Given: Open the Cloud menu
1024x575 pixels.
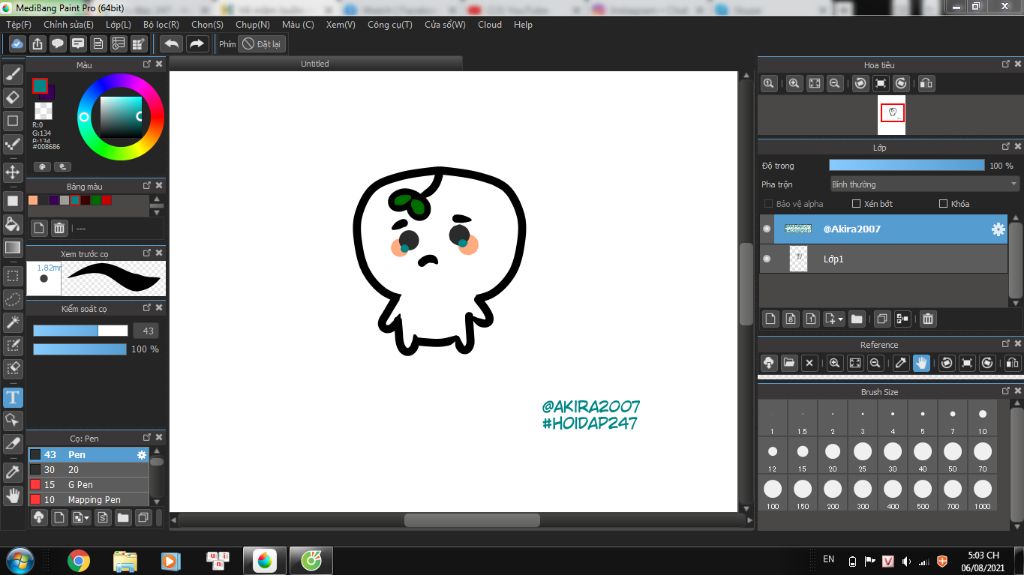Looking at the screenshot, I should pos(490,25).
